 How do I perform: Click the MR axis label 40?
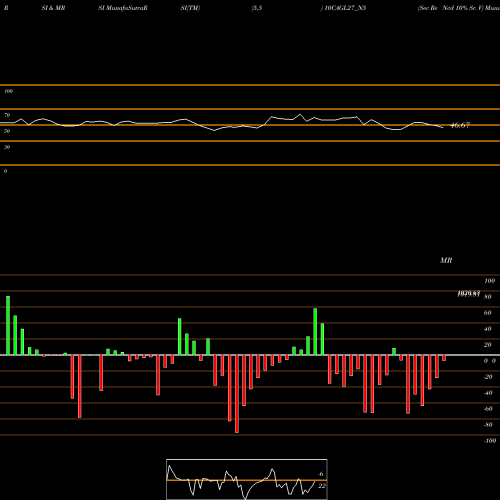[x=487, y=329]
